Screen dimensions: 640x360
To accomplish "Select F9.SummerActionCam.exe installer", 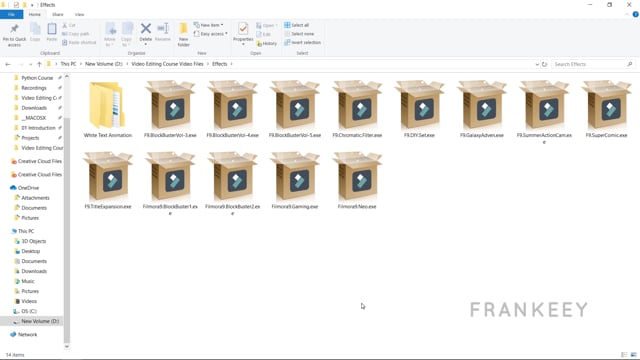I will click(544, 112).
